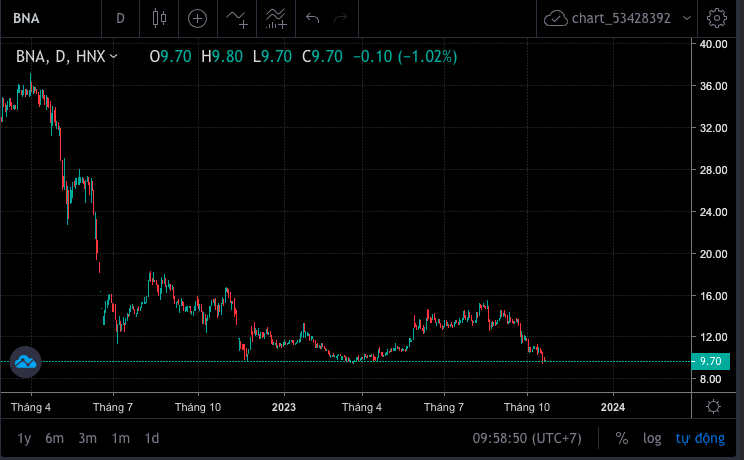Click the close value C9.70
The height and width of the screenshot is (460, 744).
(x=322, y=56)
